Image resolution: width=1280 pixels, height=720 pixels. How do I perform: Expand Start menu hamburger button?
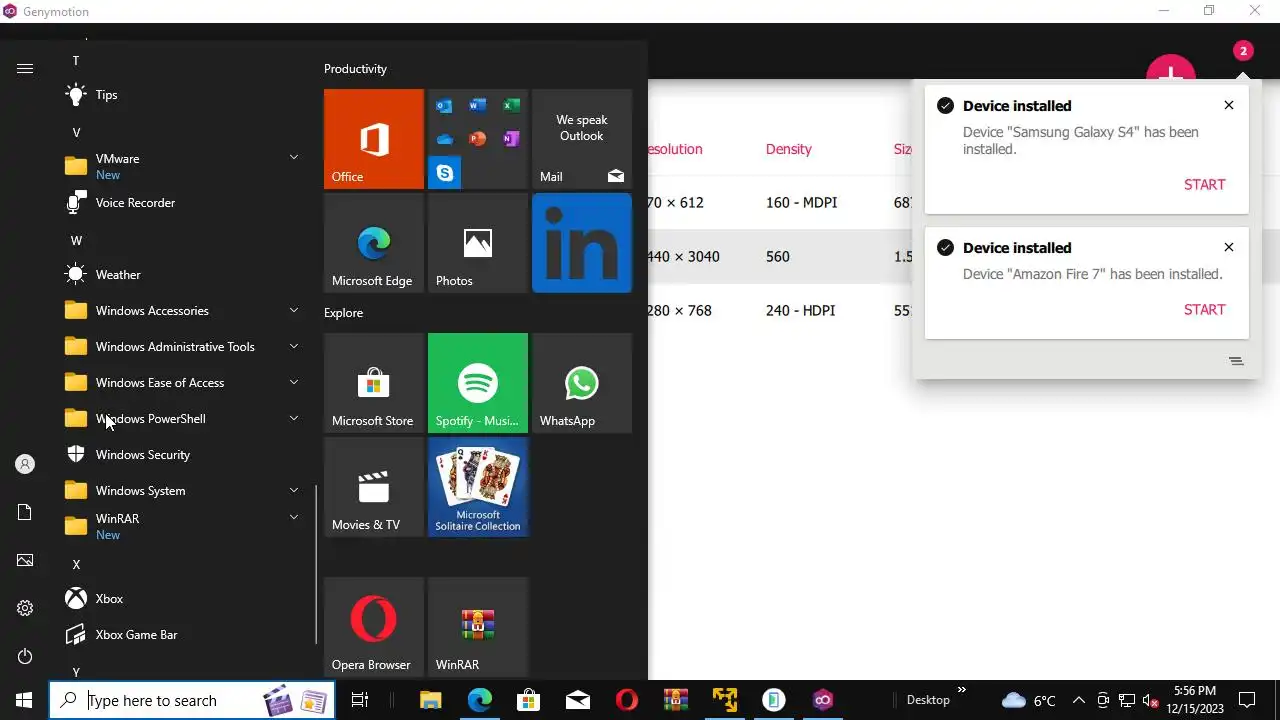tap(25, 68)
